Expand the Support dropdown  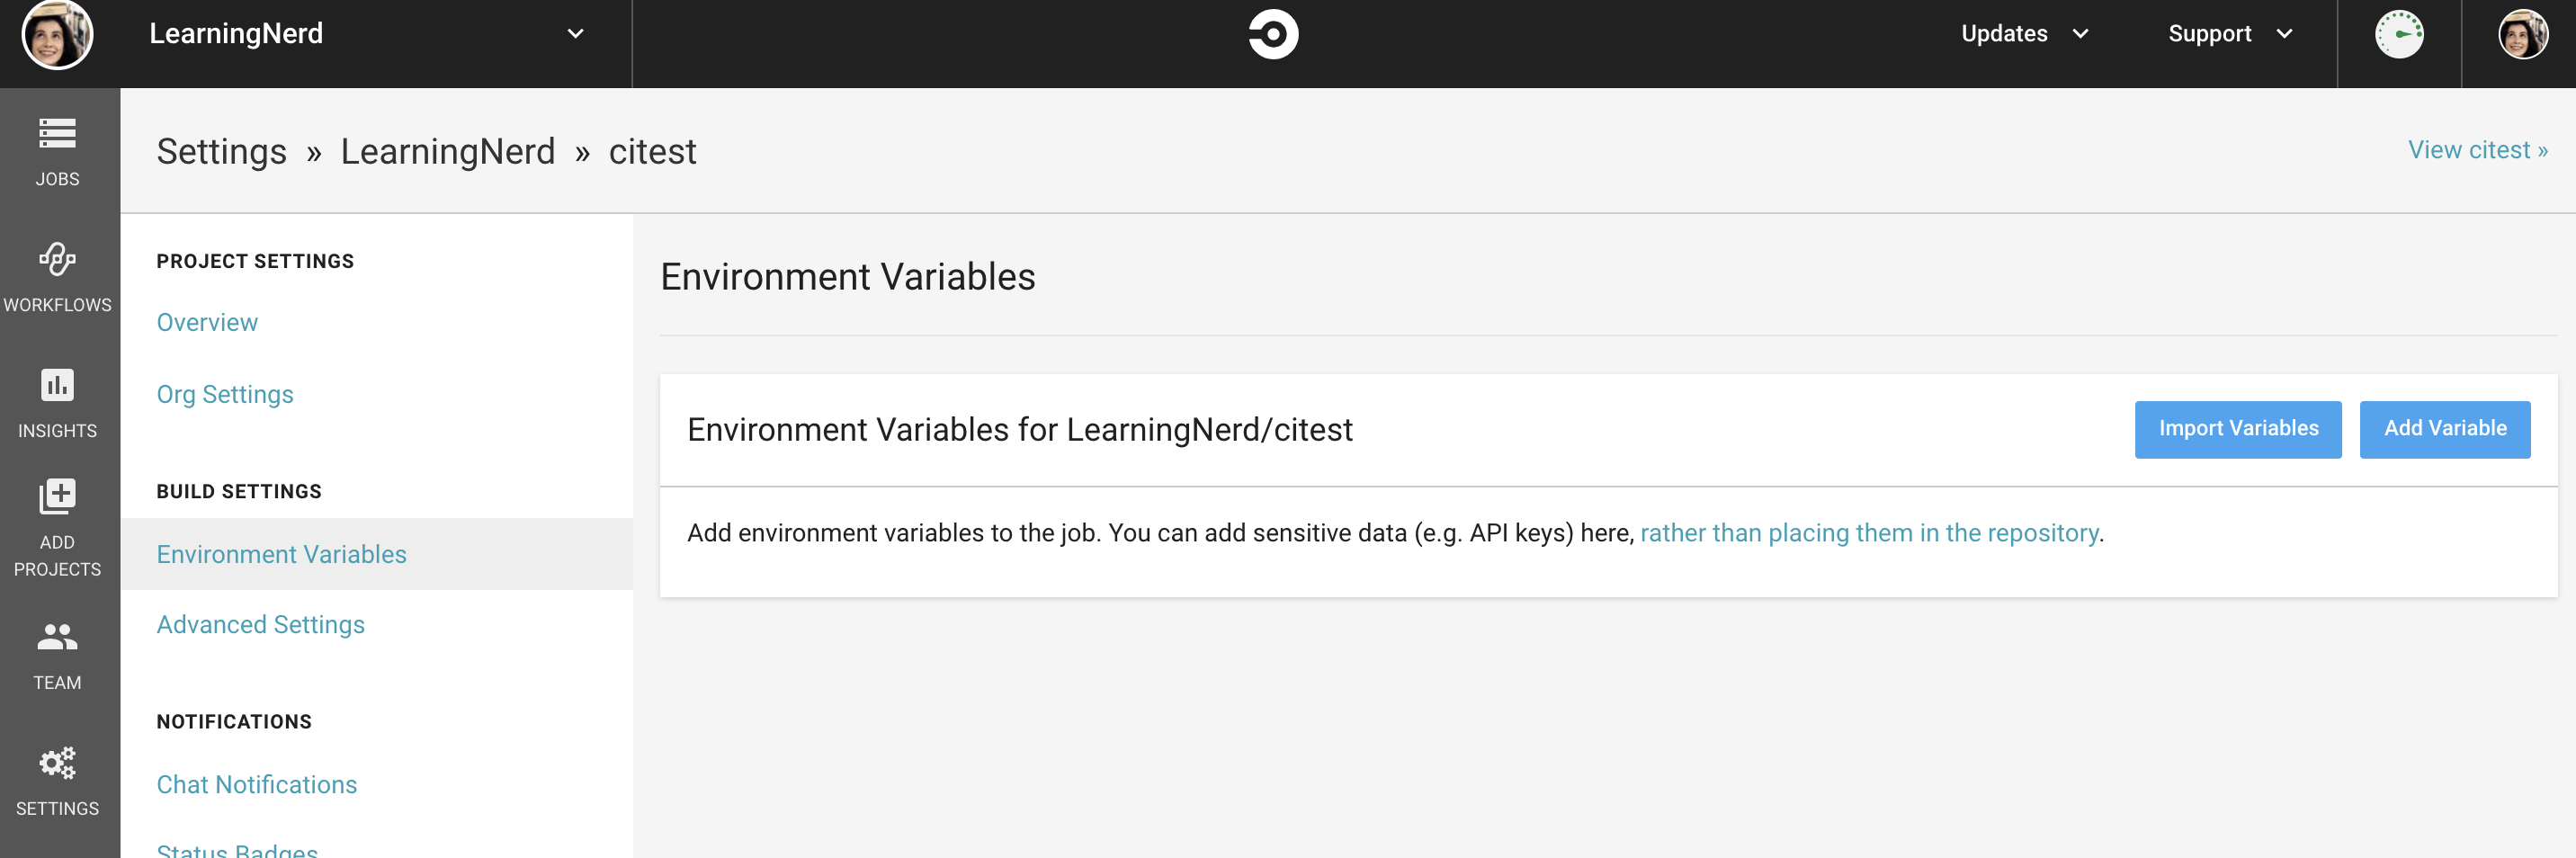(x=2229, y=34)
